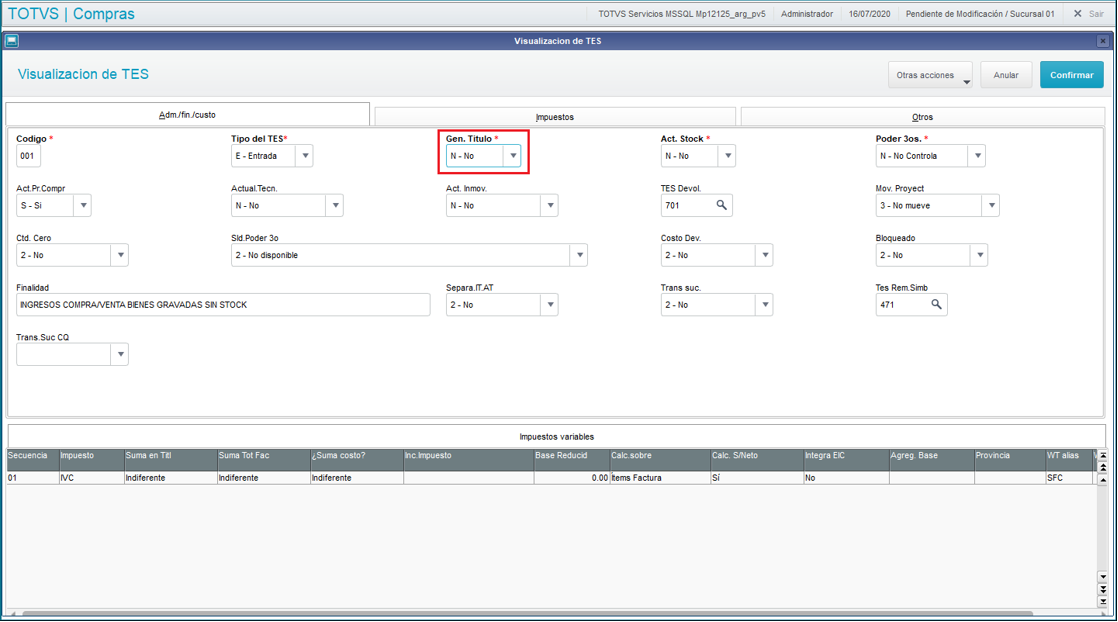Click the TES Devol. search magnifier icon
This screenshot has width=1118, height=622.
coord(722,205)
